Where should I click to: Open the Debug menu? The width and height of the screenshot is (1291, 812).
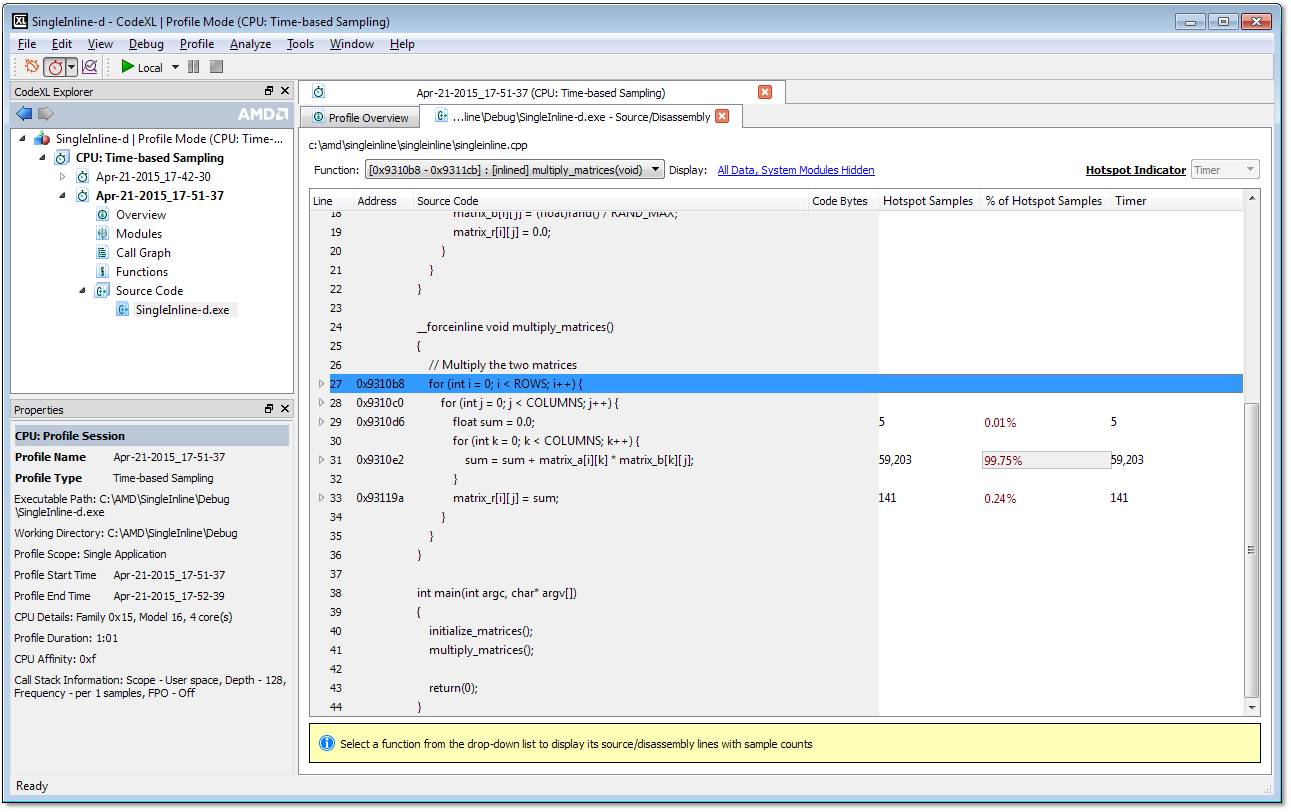[146, 44]
